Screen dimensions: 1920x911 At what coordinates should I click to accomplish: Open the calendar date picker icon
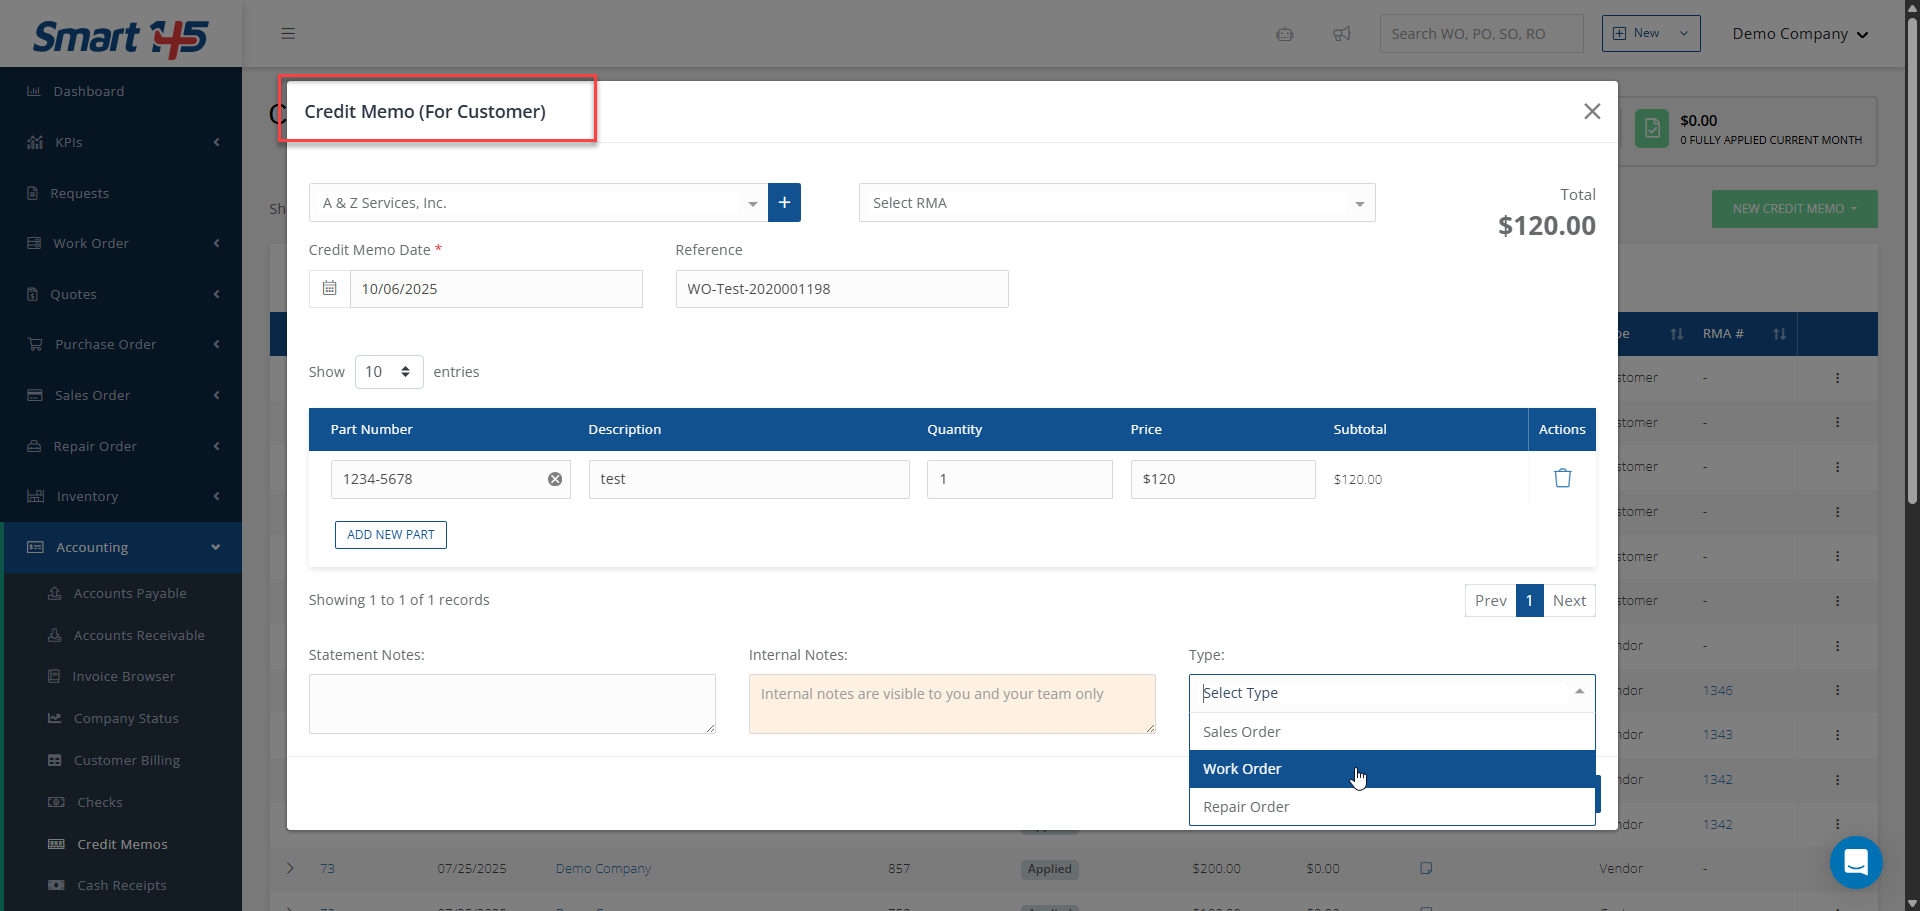point(330,289)
